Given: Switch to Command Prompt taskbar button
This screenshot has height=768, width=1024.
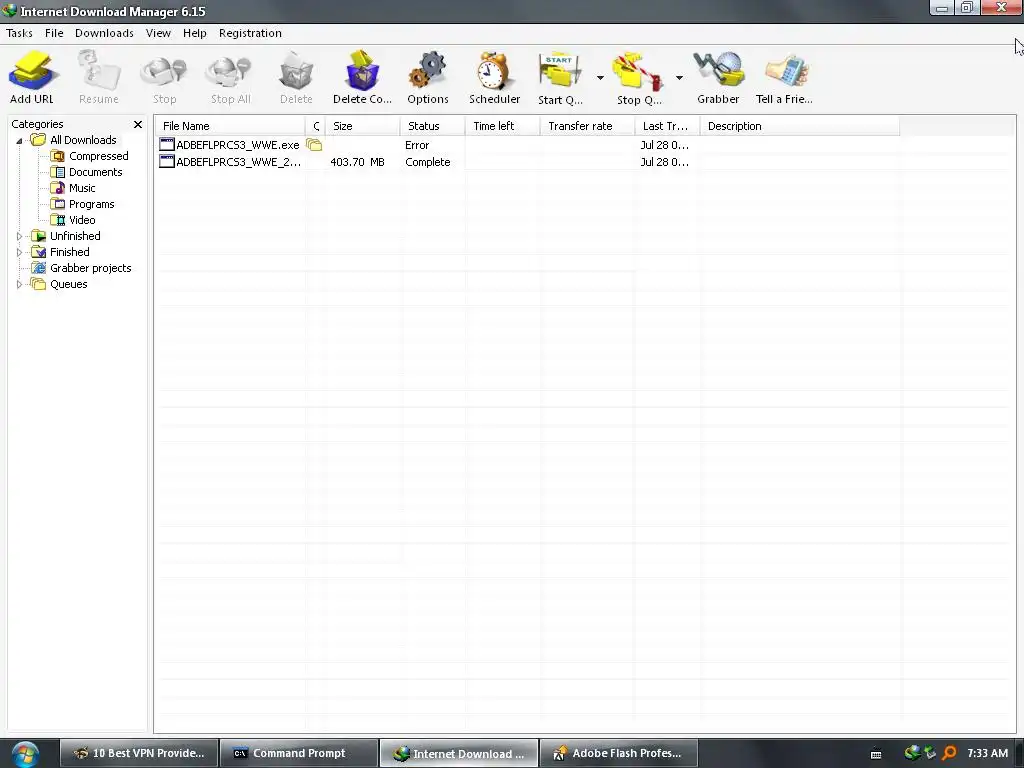Looking at the screenshot, I should (x=299, y=753).
